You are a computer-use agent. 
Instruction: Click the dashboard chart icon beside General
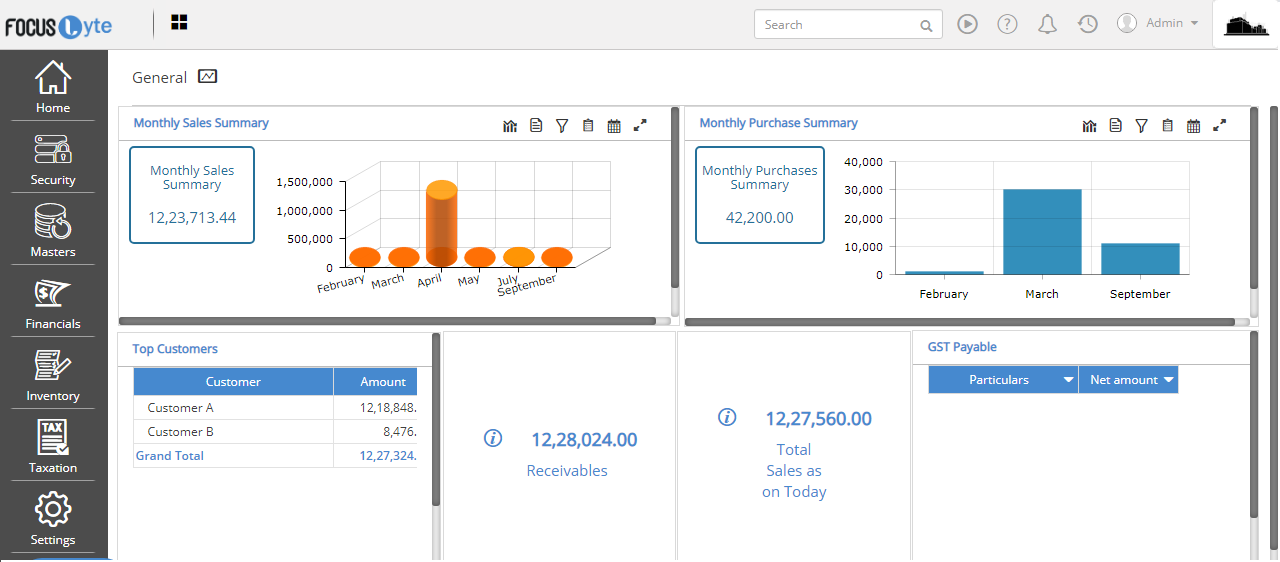207,76
